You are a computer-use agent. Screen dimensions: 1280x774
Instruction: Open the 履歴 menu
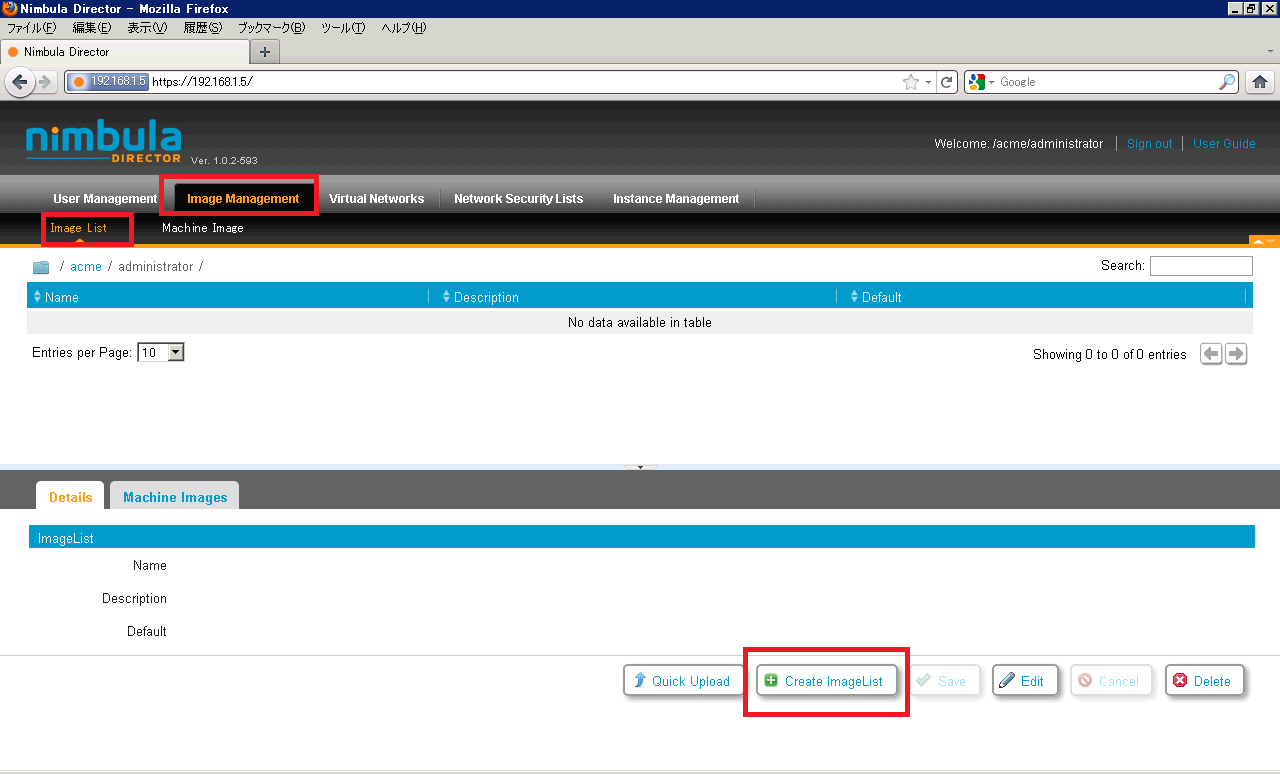[202, 28]
